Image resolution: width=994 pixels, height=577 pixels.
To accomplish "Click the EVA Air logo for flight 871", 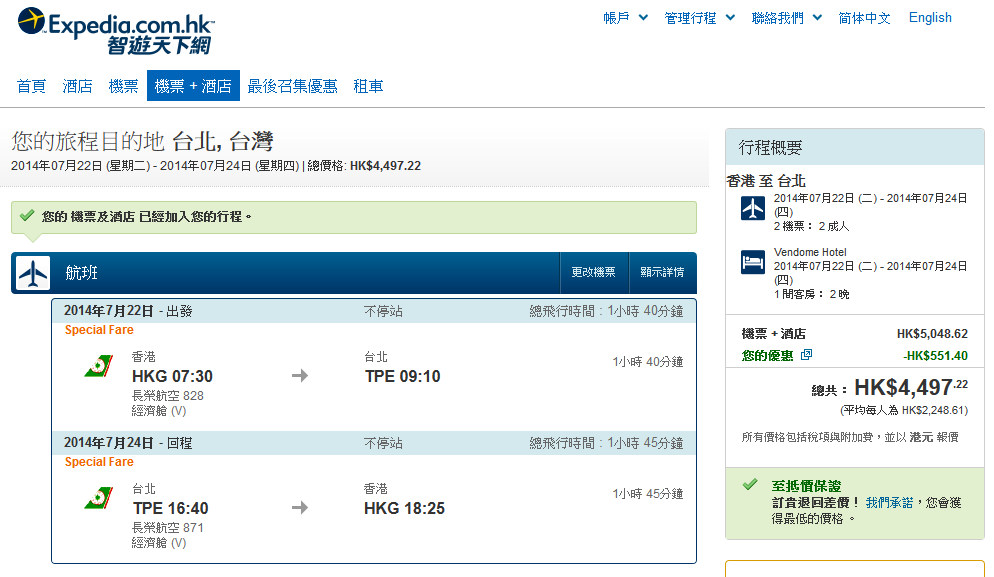I will click(x=98, y=499).
